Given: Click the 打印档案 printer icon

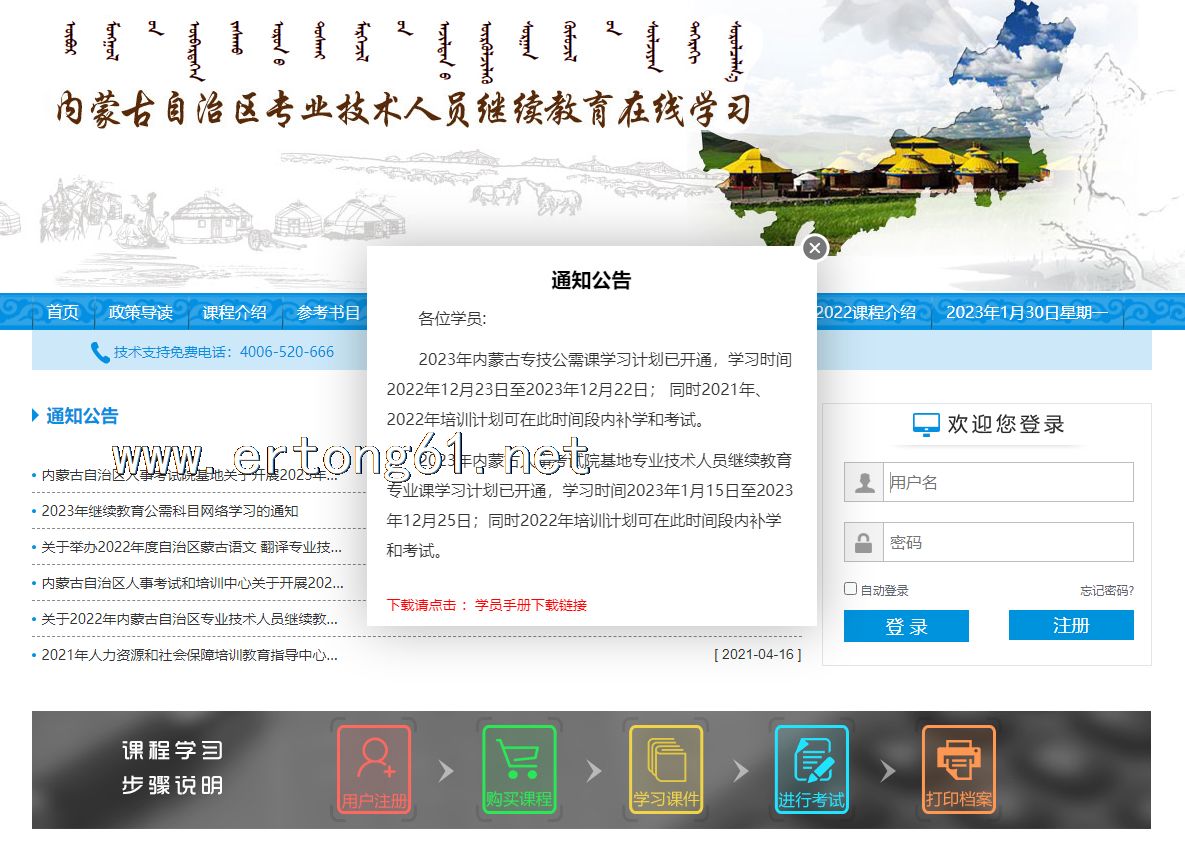Looking at the screenshot, I should coord(958,769).
